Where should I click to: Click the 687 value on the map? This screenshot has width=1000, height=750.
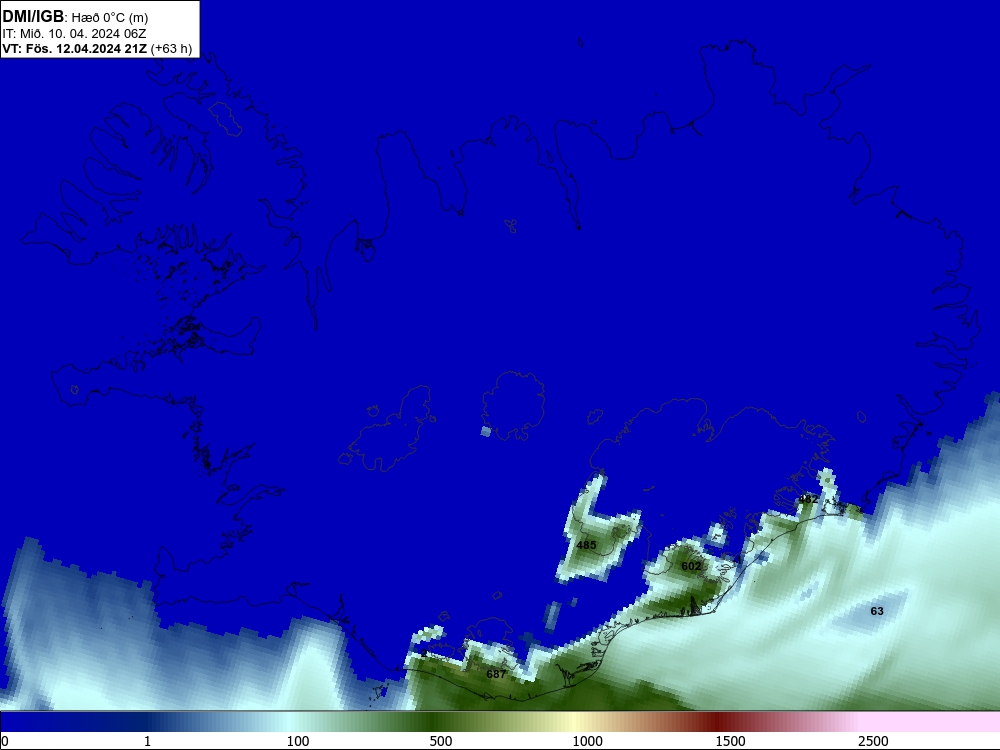496,674
